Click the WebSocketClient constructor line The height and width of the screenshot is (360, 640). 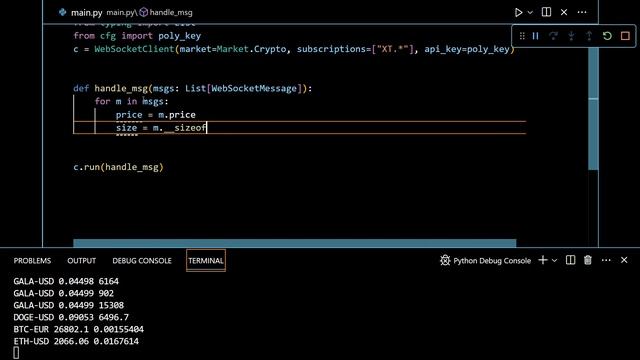tap(294, 49)
